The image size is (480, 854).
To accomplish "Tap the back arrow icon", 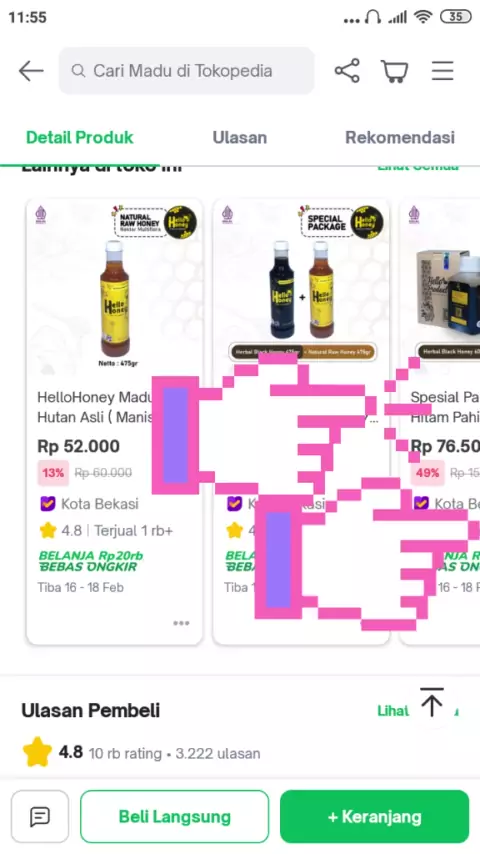I will (31, 71).
